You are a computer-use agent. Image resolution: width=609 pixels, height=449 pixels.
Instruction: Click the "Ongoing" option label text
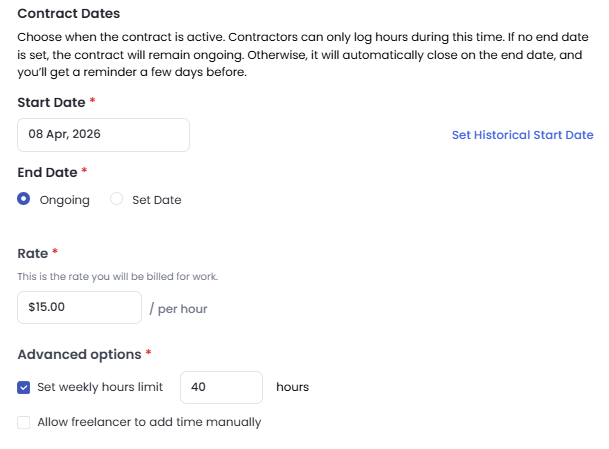pos(64,200)
